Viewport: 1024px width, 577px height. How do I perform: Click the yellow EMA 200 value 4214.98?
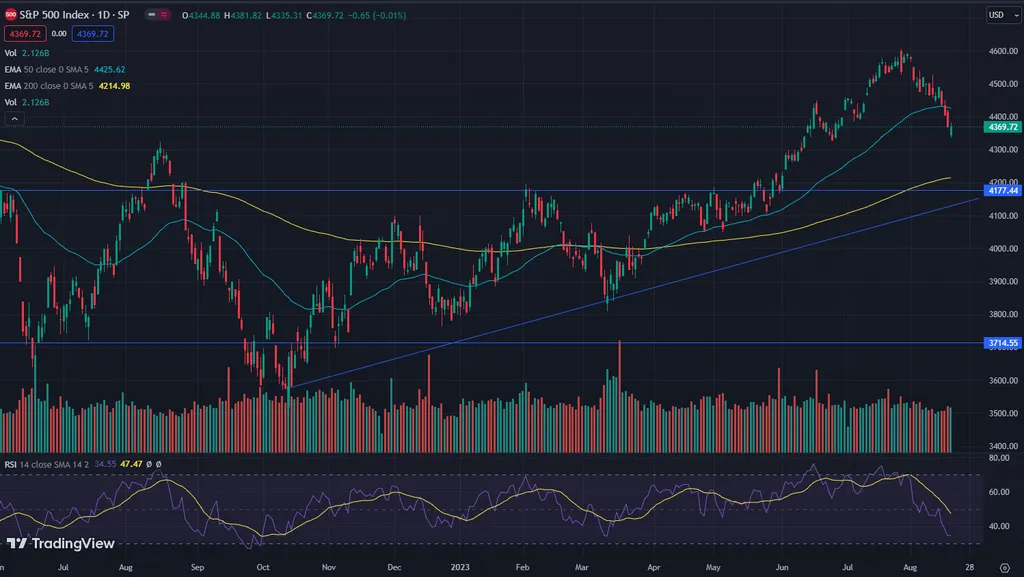pos(112,86)
